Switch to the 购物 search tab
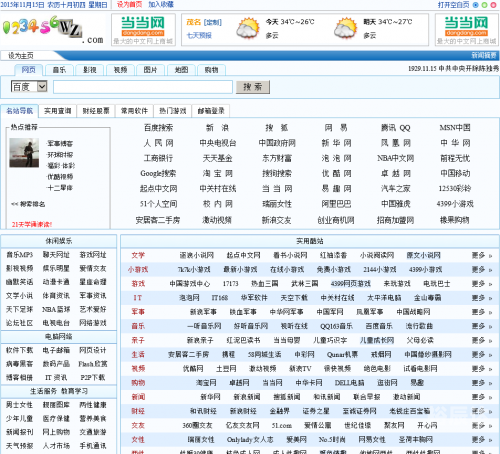500x454 pixels. click(212, 70)
